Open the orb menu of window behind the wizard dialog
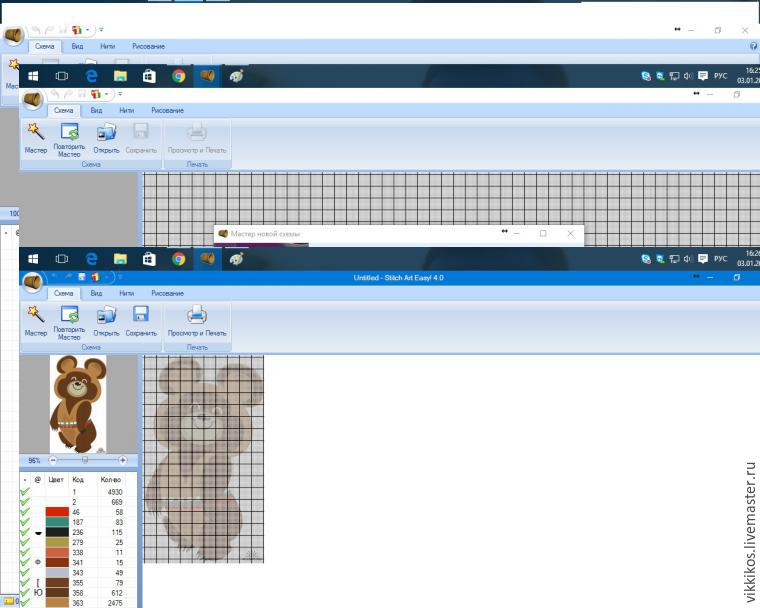The width and height of the screenshot is (760, 608). click(x=32, y=99)
